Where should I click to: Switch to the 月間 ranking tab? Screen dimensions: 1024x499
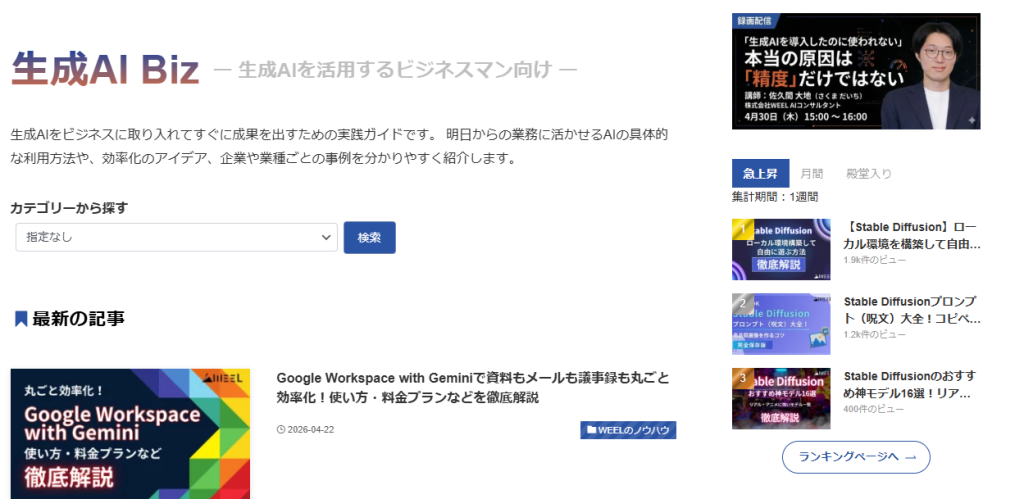tap(812, 174)
